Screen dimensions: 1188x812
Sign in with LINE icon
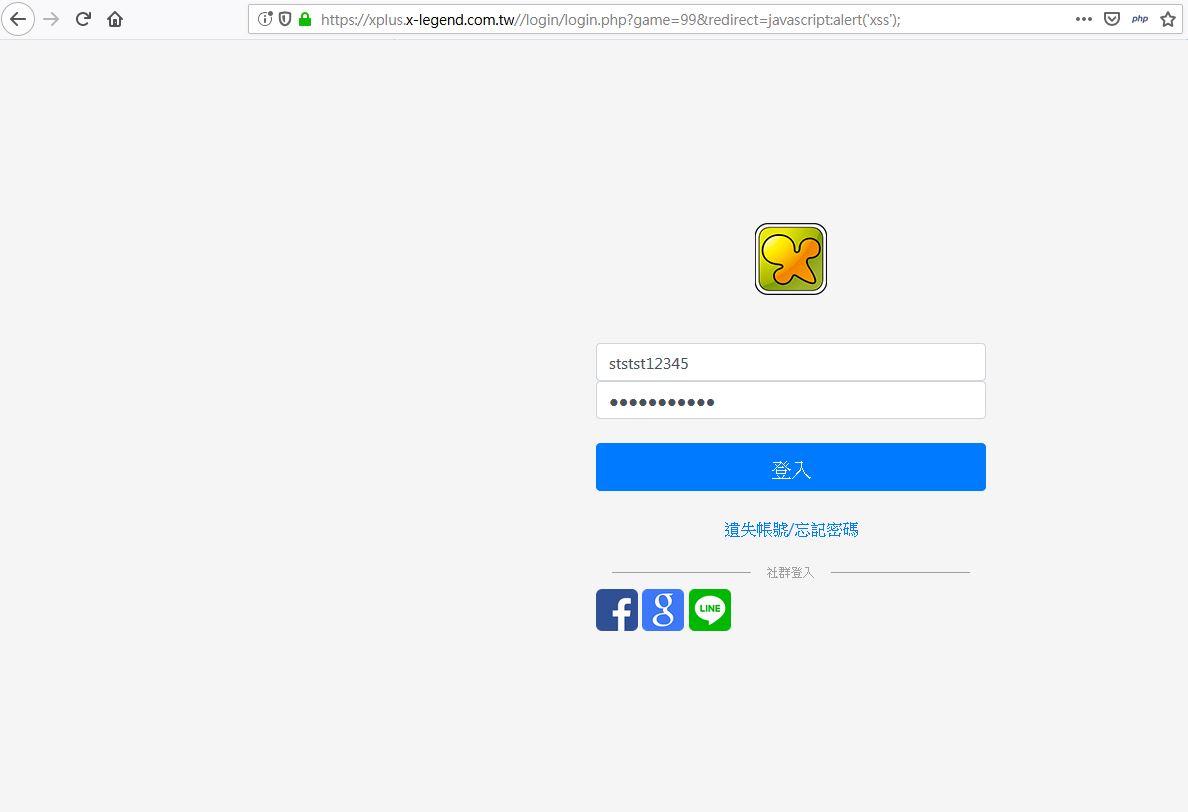click(x=710, y=610)
